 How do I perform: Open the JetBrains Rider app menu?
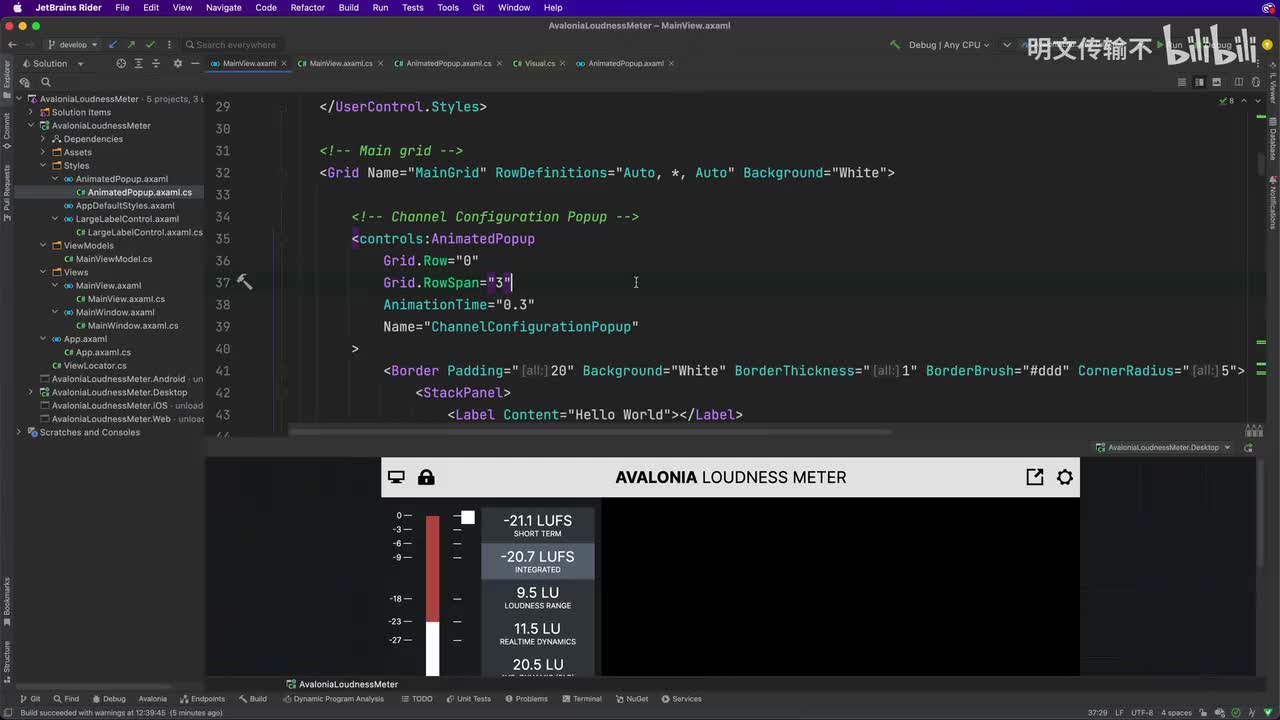tap(67, 7)
